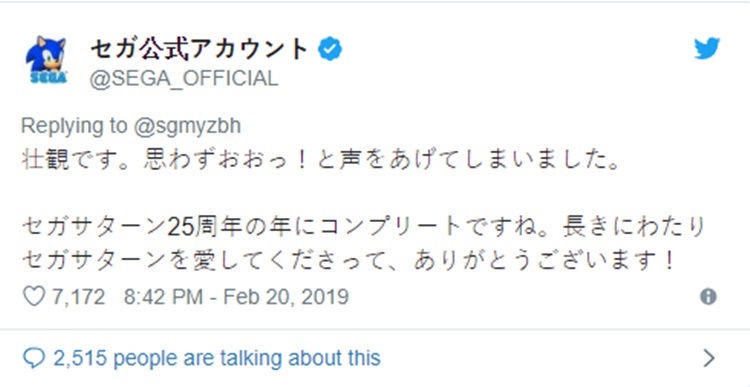Click the tweet line starting 壮観です
Screen dimensions: 750x387
[x=321, y=160]
